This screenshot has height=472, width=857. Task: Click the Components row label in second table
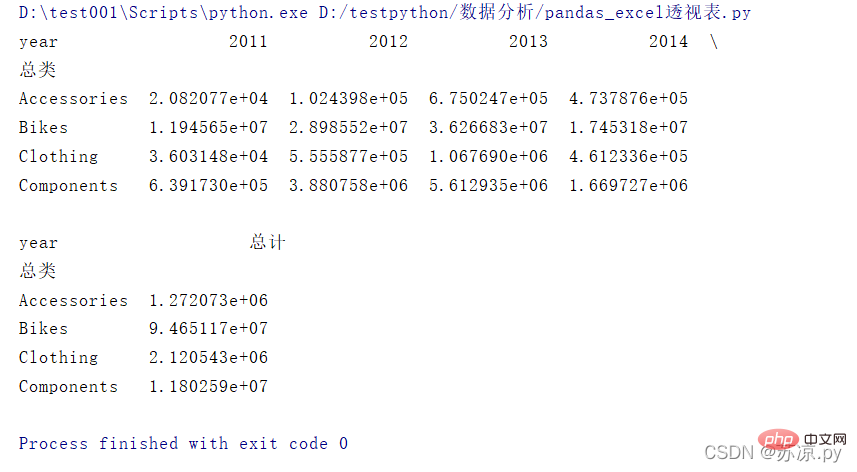pos(68,387)
